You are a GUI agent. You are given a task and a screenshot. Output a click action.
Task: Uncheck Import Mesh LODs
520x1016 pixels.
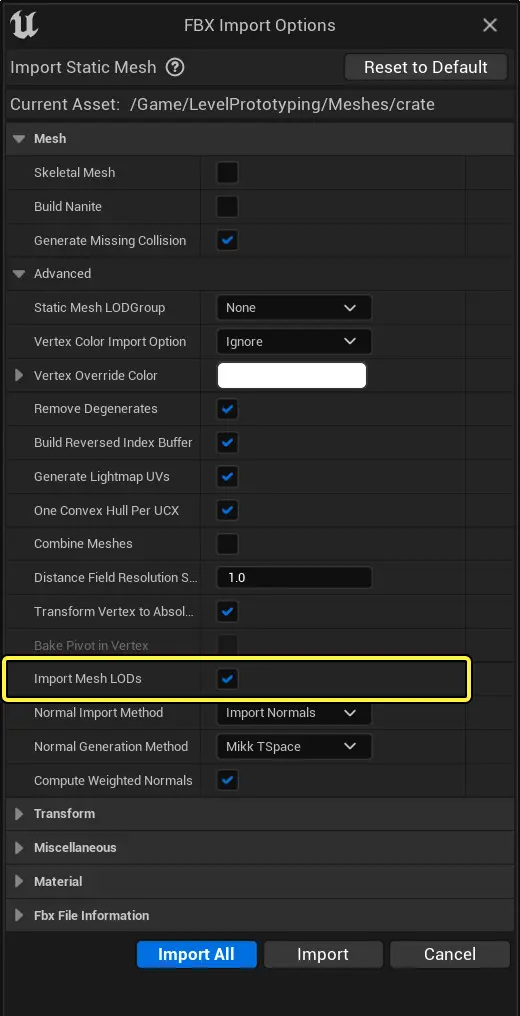pos(227,679)
